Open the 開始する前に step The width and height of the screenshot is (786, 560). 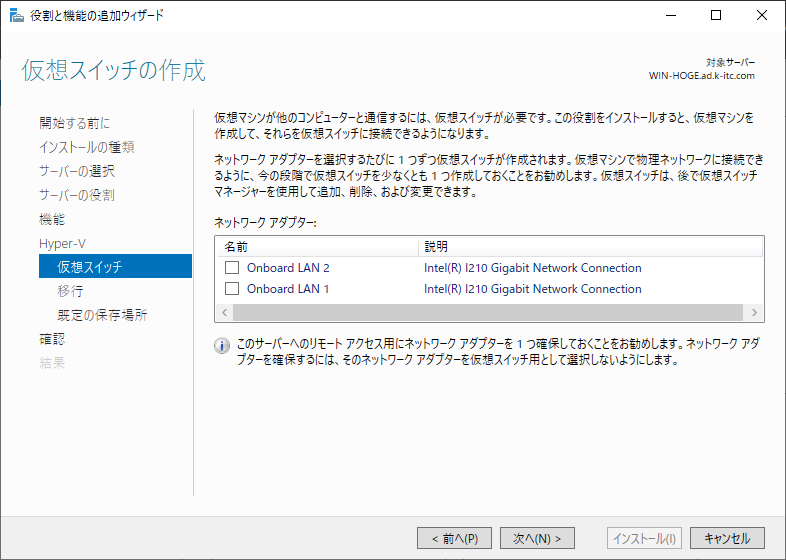75,123
